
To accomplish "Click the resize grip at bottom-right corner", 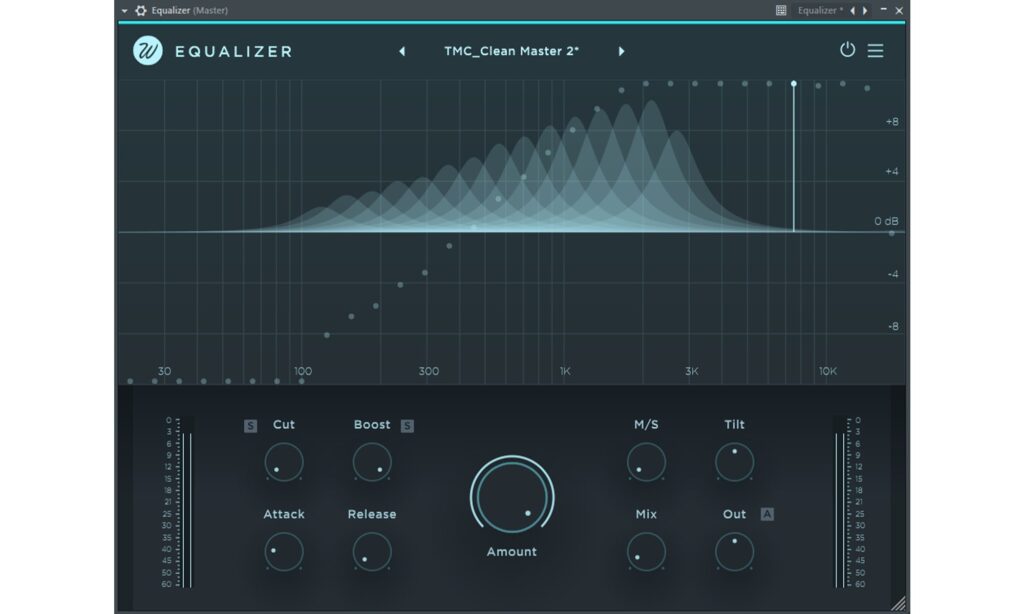I will tap(899, 604).
